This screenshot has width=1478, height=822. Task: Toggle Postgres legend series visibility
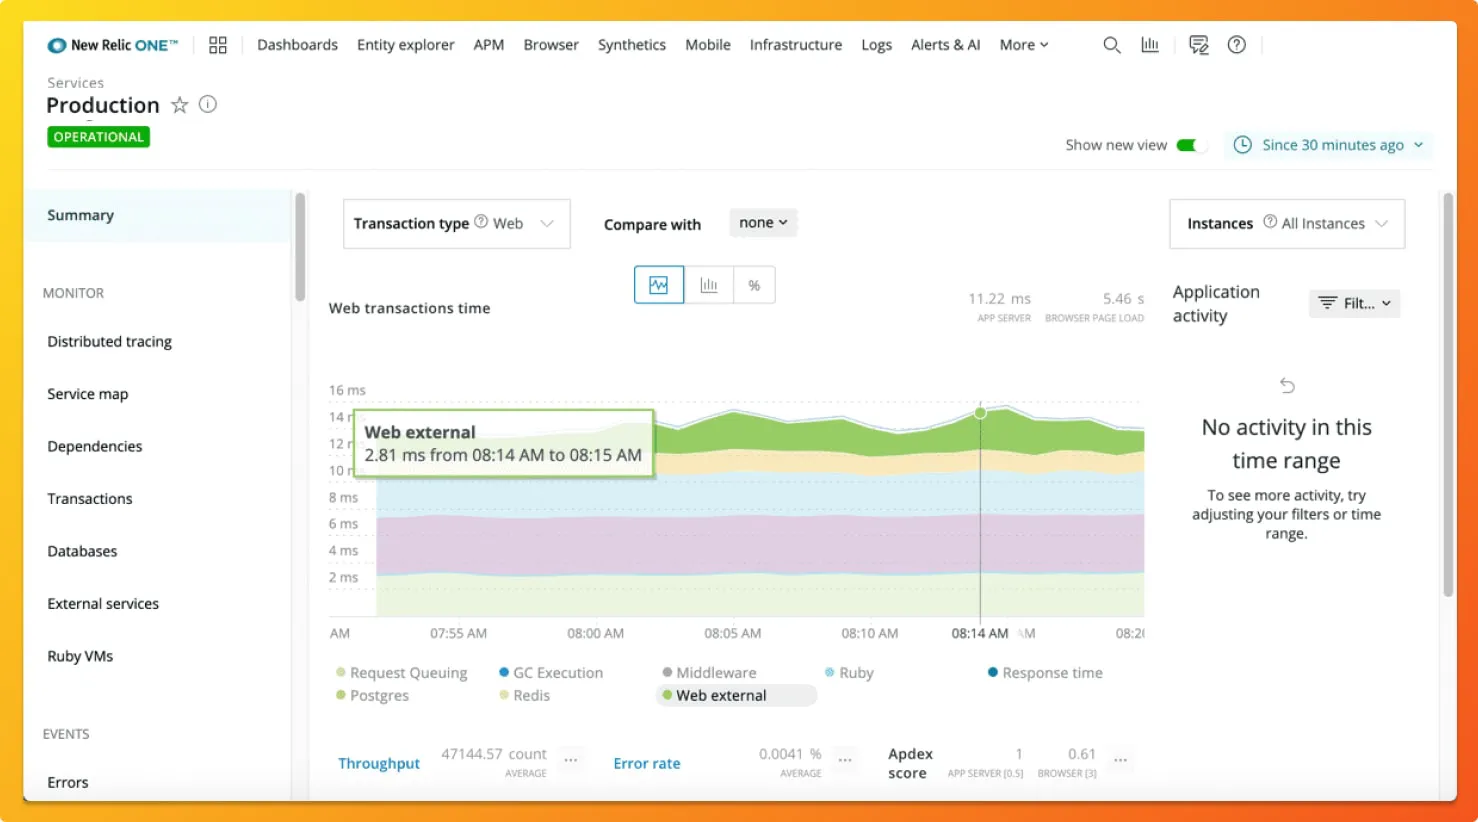372,696
